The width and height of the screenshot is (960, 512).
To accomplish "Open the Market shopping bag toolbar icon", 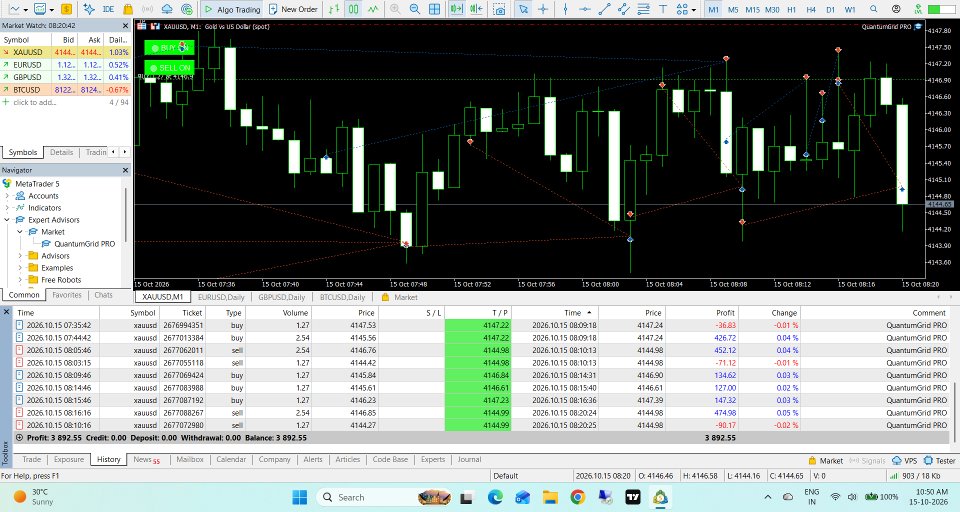I will click(128, 9).
